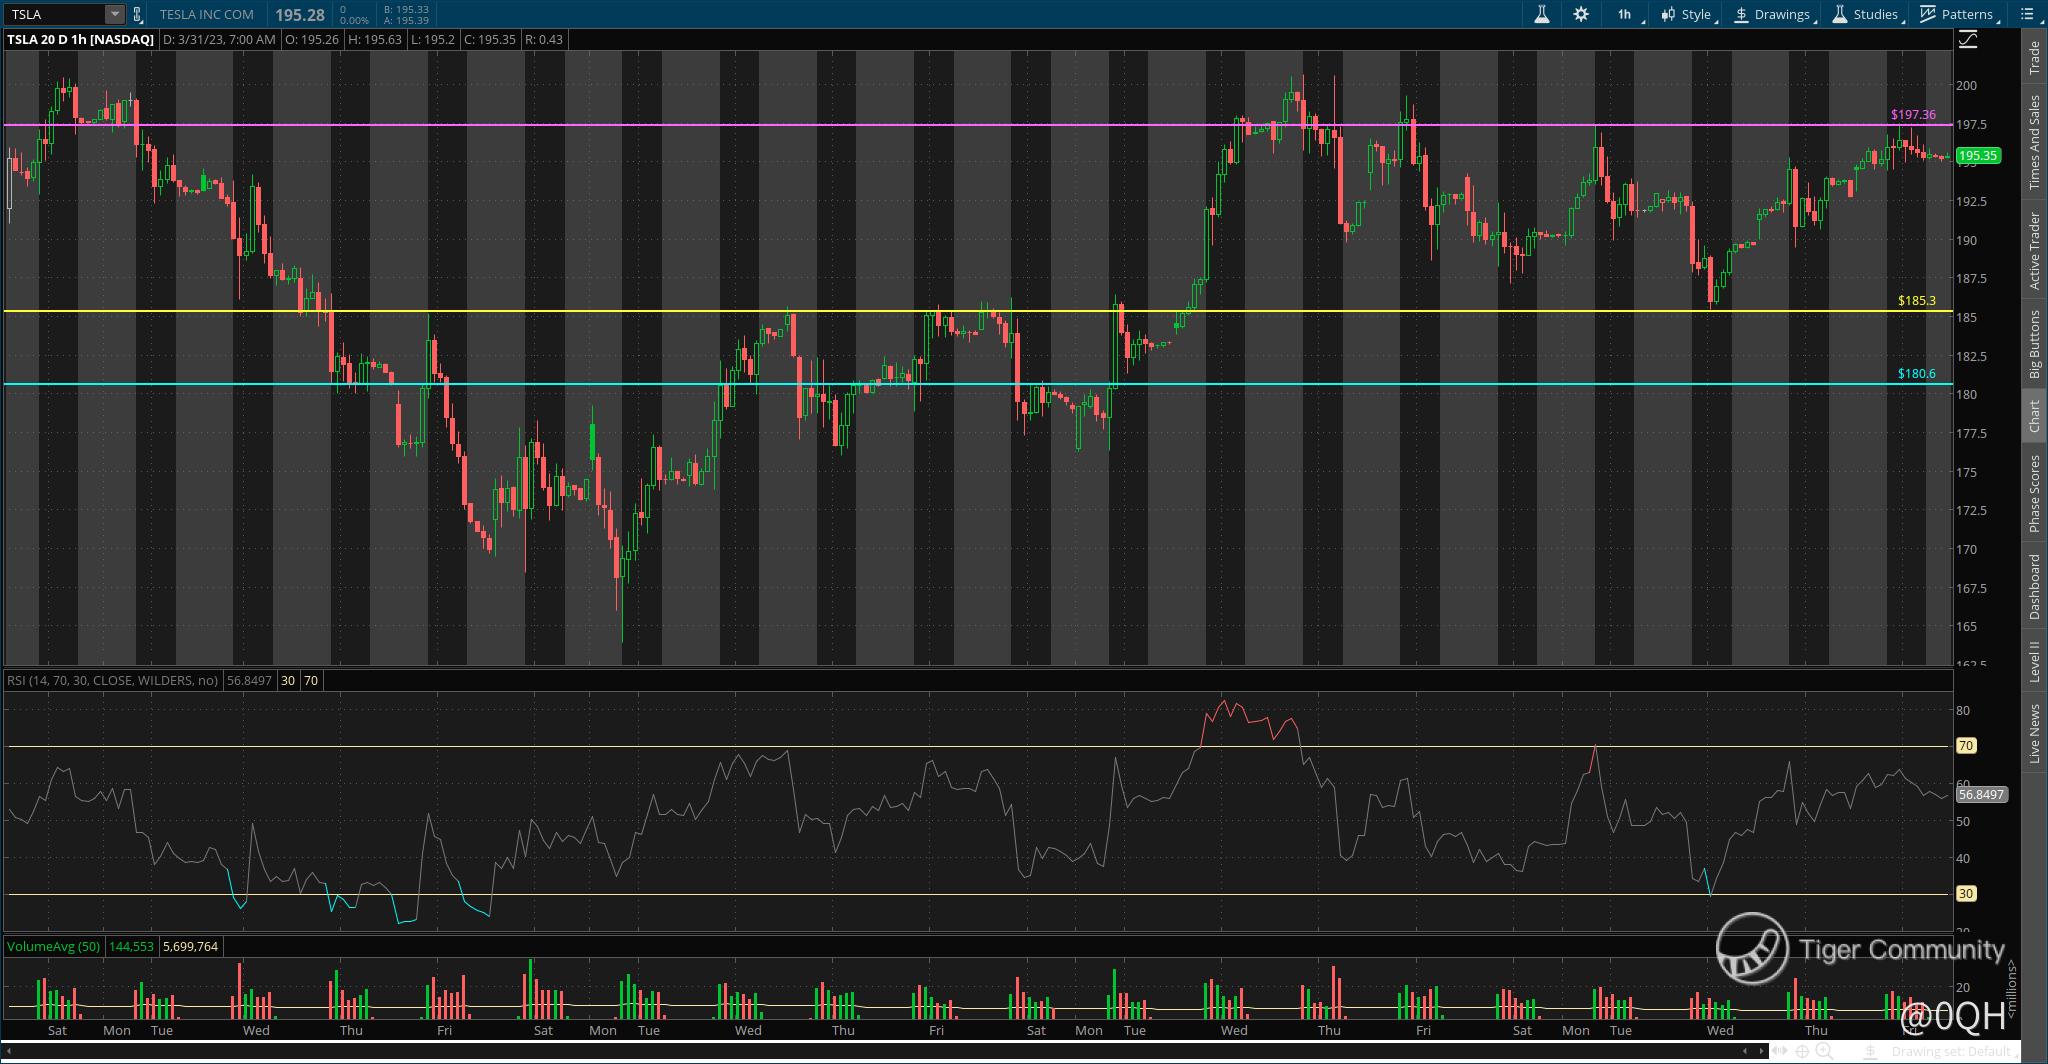Image resolution: width=2048 pixels, height=1064 pixels.
Task: Click the flask Edit Studies icon
Action: point(1541,14)
